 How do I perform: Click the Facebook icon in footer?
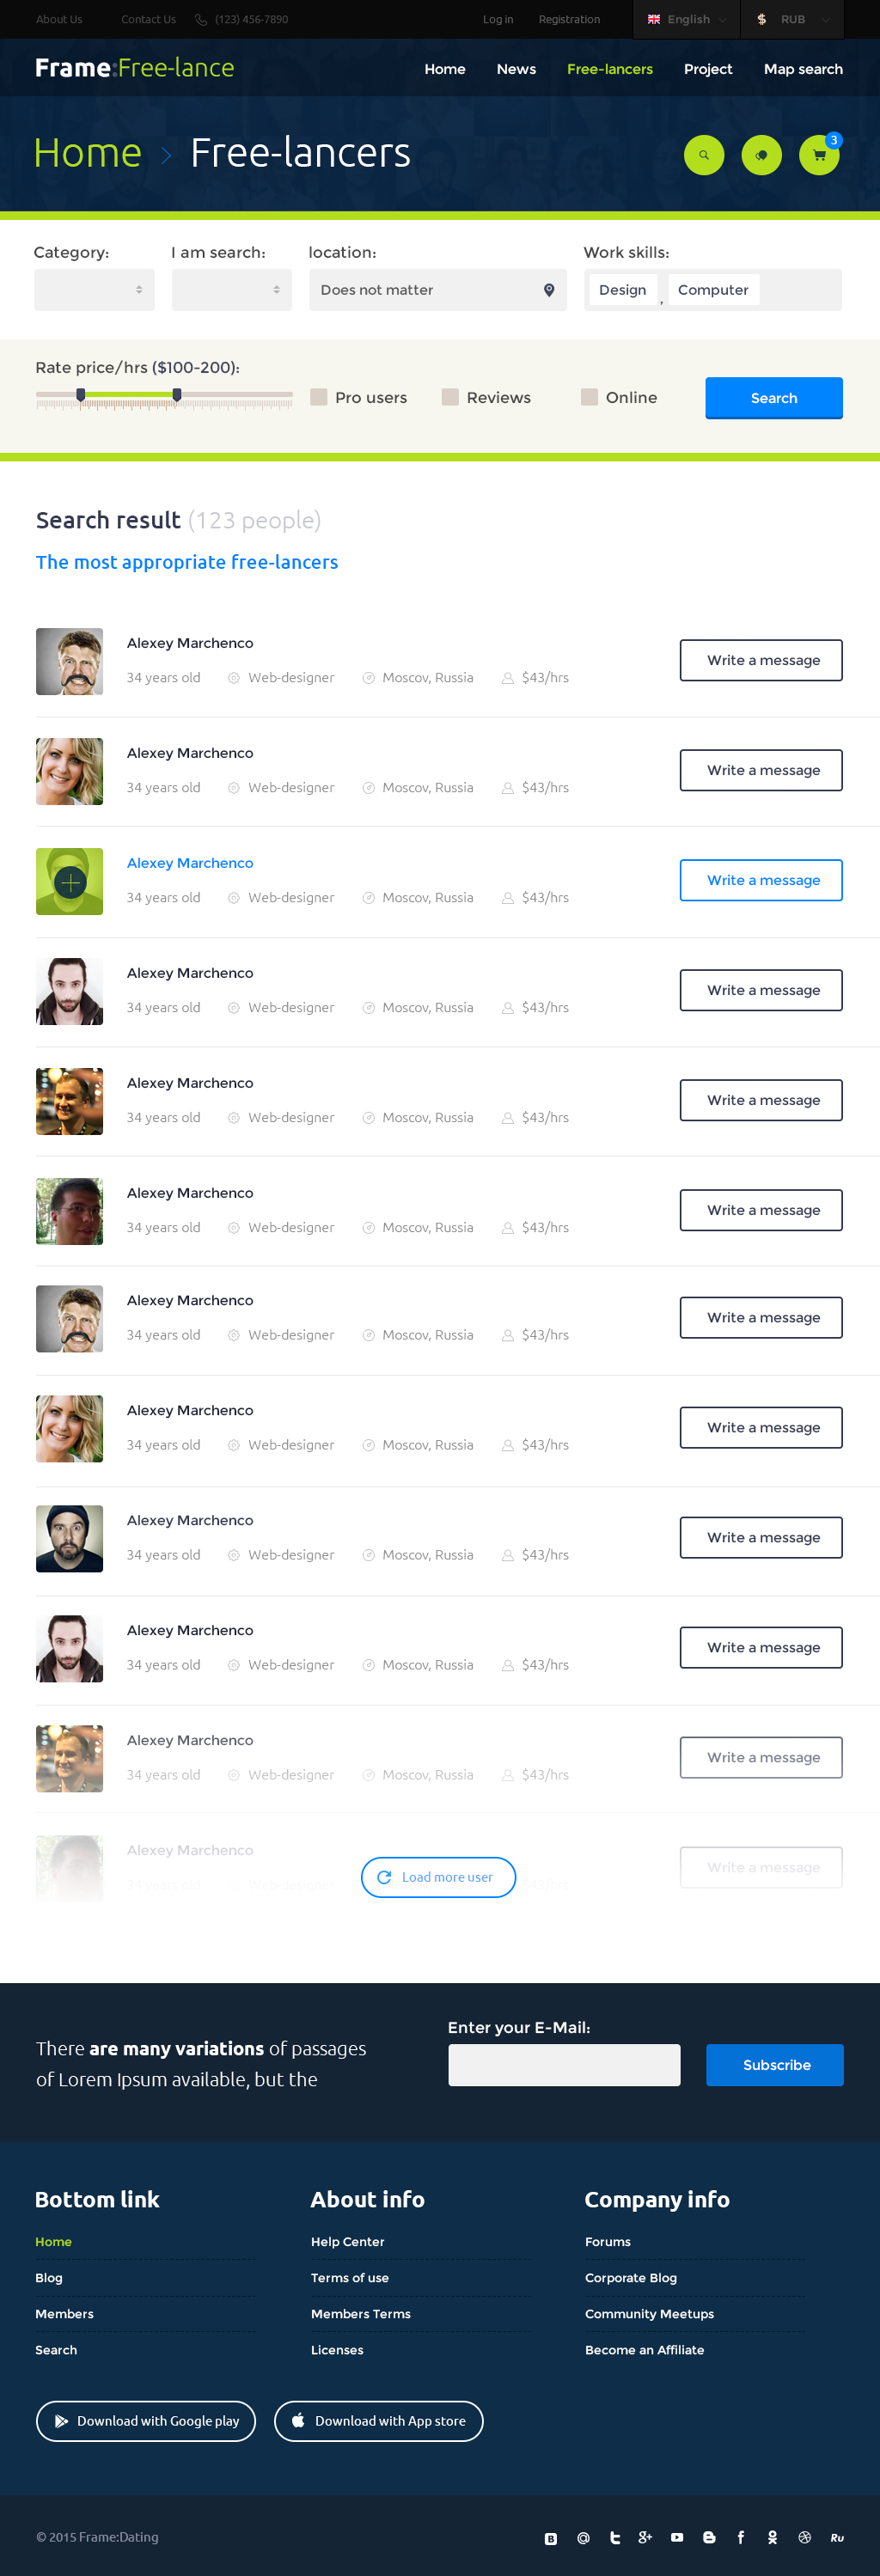click(740, 2537)
